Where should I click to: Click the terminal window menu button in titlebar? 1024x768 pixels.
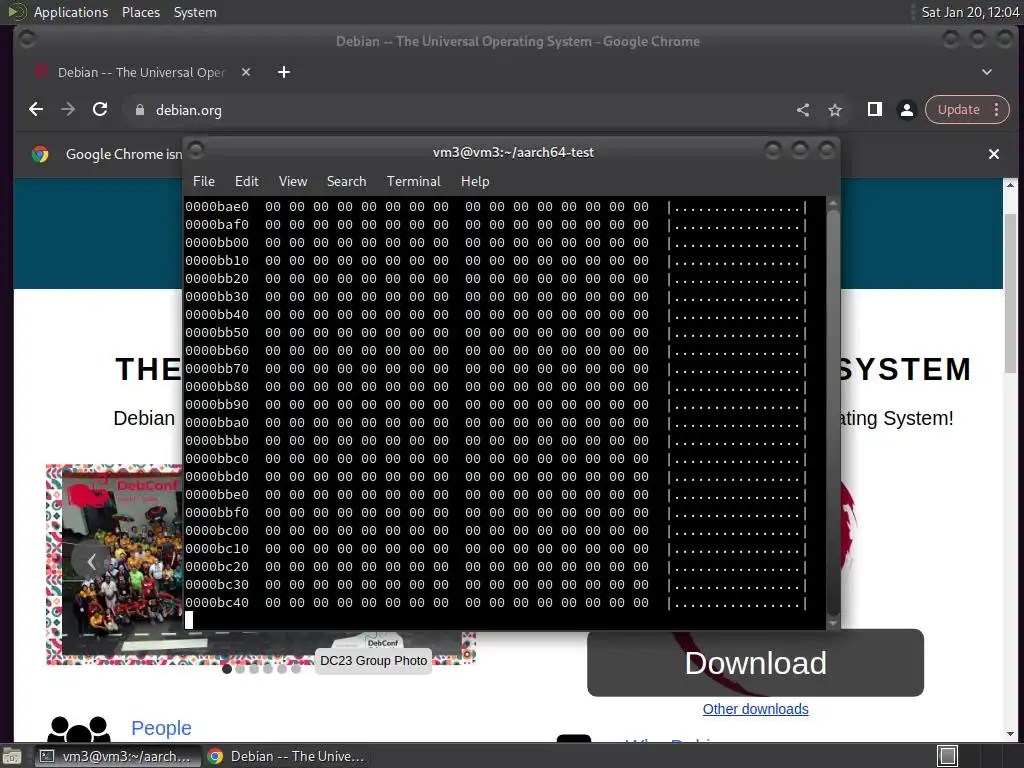pos(196,150)
